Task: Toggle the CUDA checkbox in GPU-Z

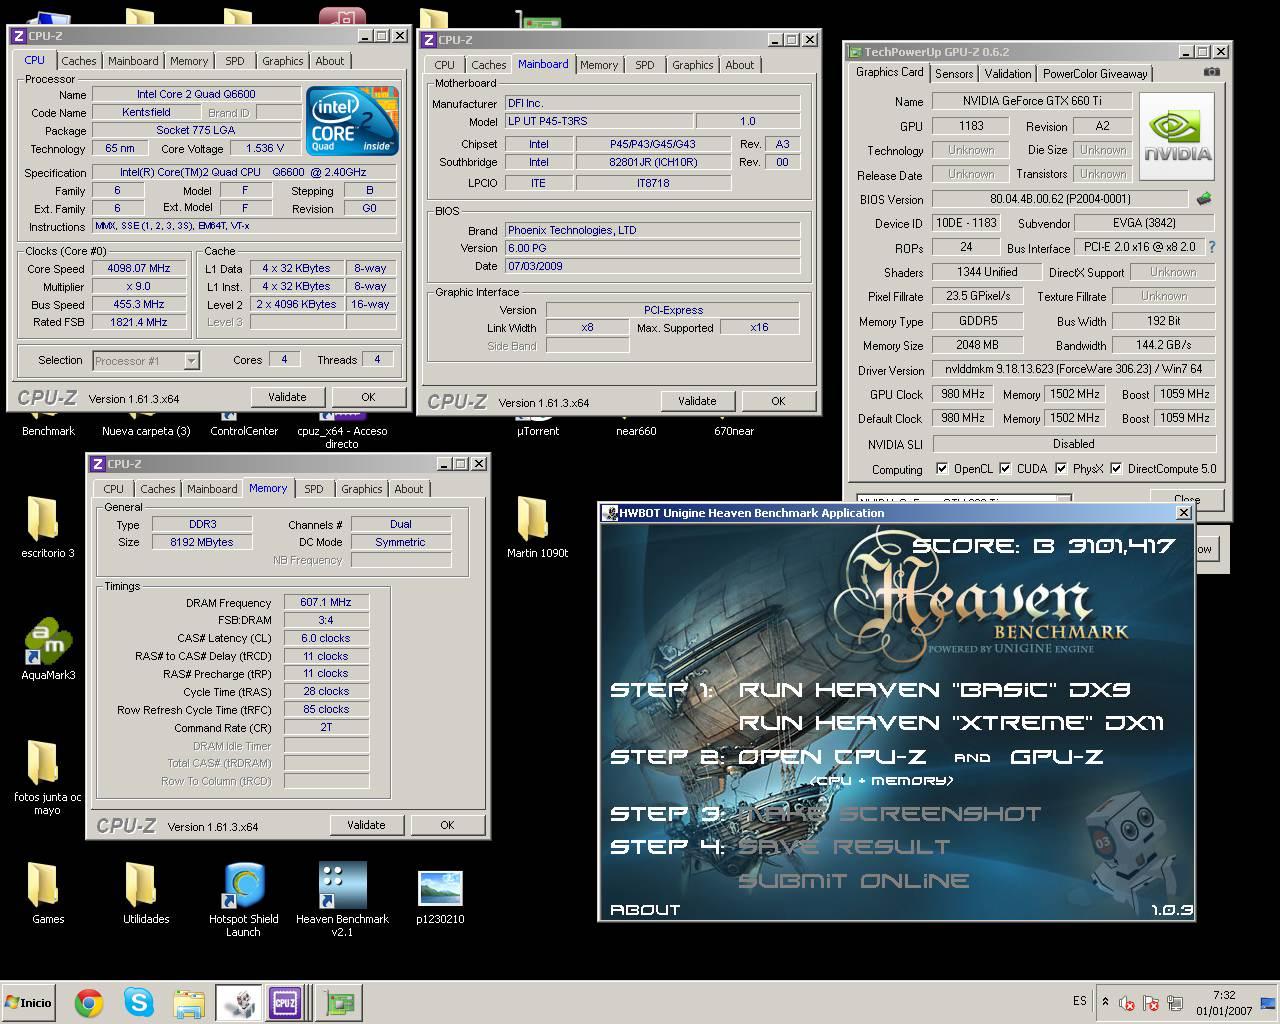Action: point(1003,468)
